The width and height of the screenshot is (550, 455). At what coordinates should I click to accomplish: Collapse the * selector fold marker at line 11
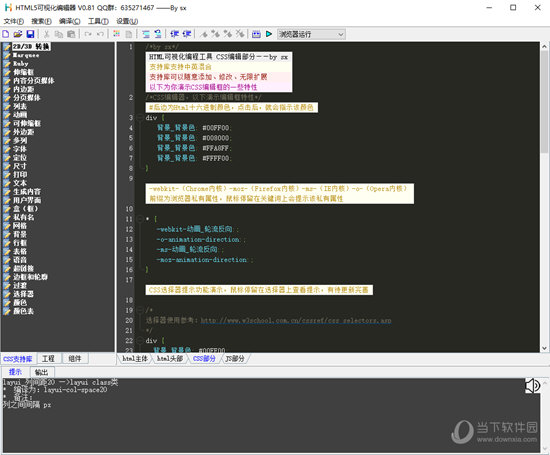click(140, 219)
